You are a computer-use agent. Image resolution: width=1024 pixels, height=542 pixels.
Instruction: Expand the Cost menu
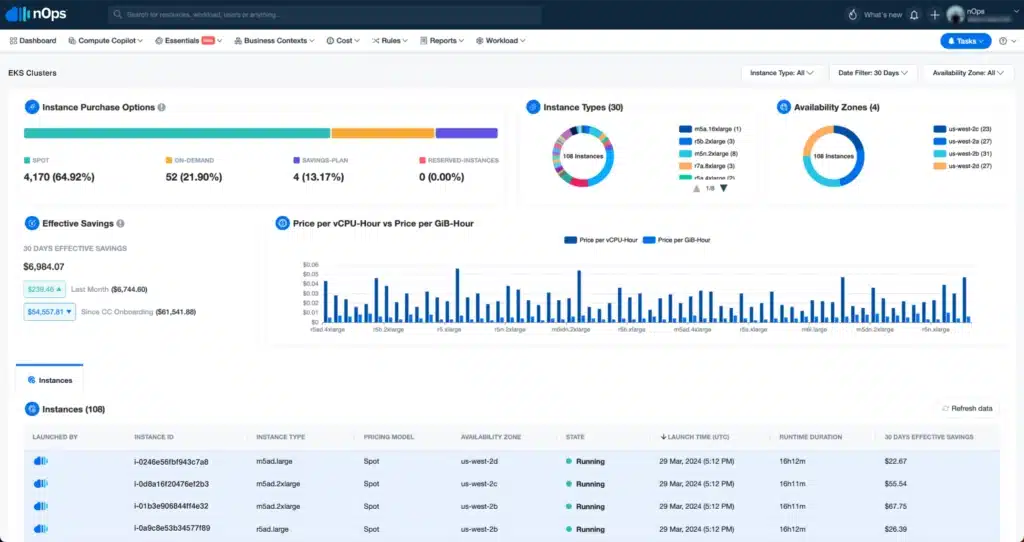pyautogui.click(x=343, y=40)
